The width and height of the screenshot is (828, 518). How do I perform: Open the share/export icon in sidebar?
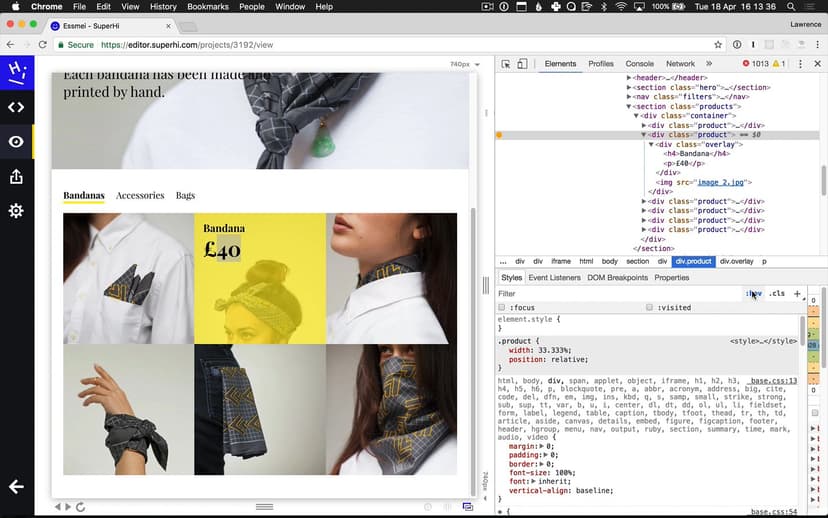[x=16, y=176]
